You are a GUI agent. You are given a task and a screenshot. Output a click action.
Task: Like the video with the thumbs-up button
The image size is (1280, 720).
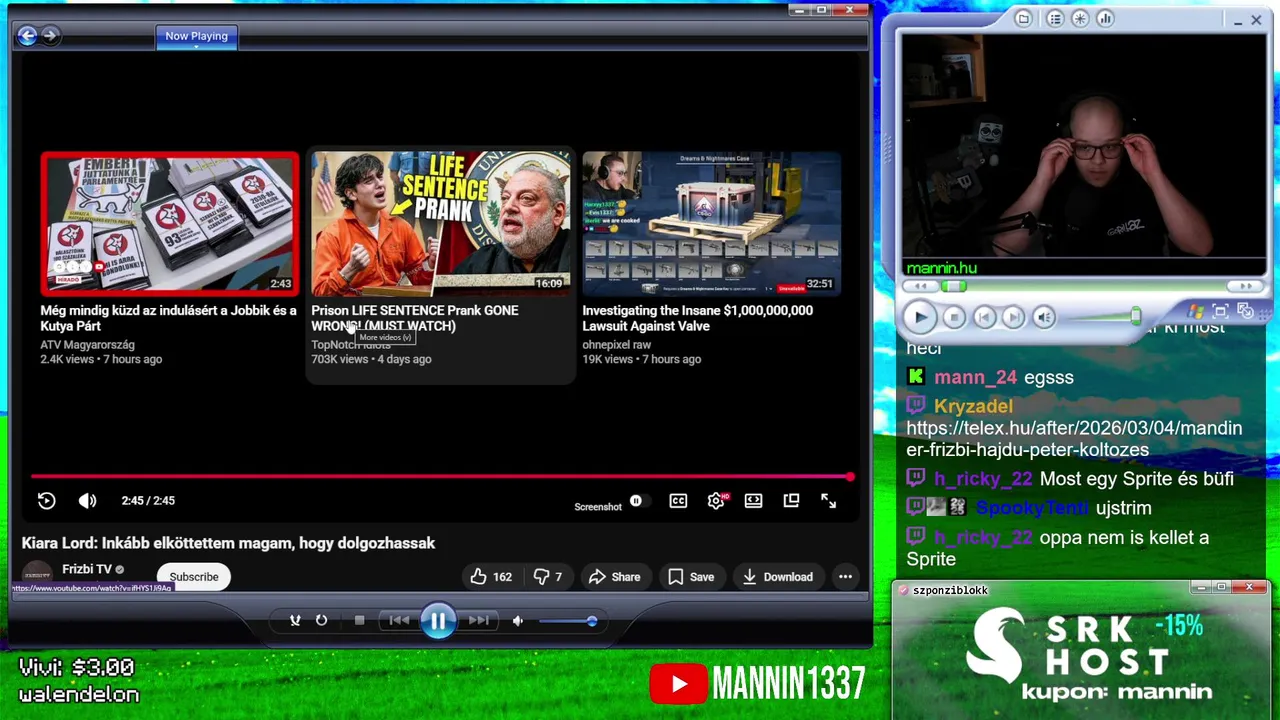pos(491,577)
